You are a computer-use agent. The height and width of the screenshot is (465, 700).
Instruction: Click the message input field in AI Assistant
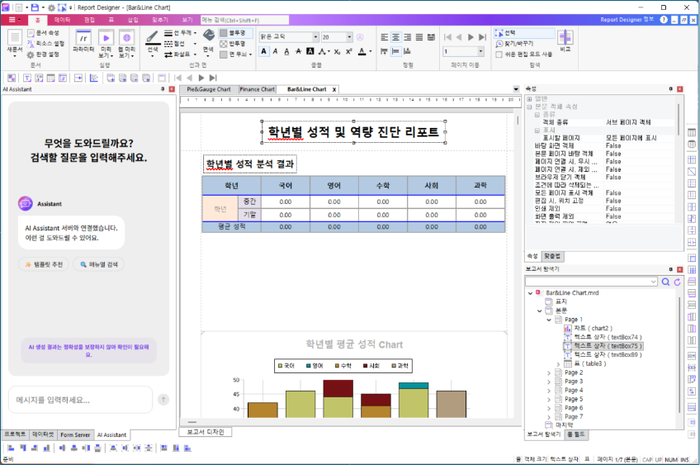tap(81, 400)
